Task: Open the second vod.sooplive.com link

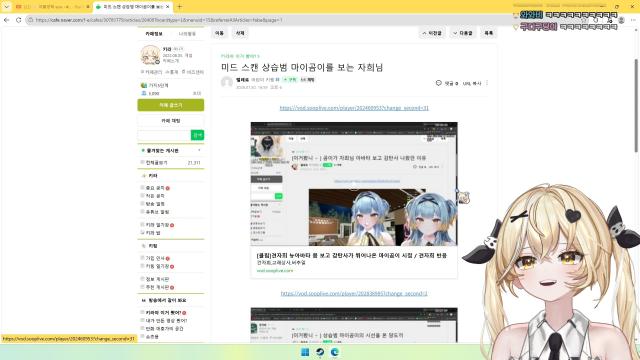Action: pyautogui.click(x=354, y=293)
